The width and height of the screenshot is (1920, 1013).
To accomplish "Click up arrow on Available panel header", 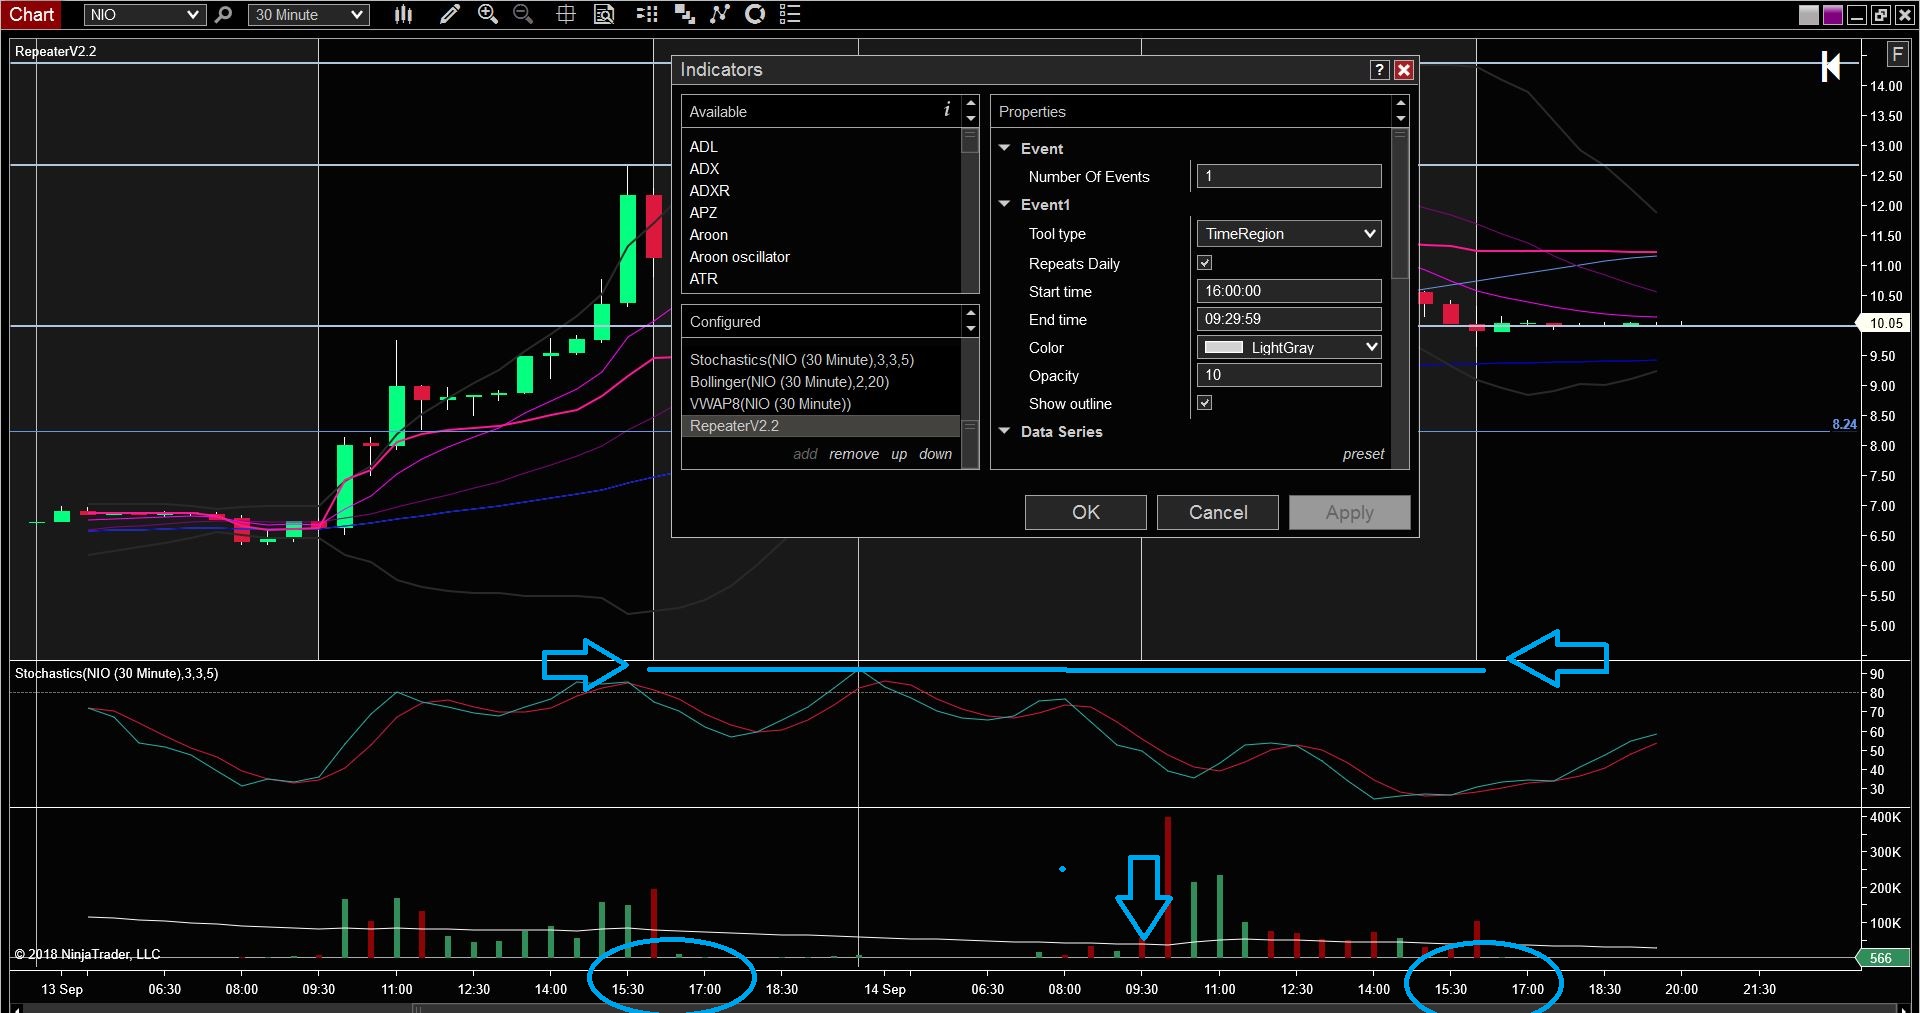I will coord(970,104).
